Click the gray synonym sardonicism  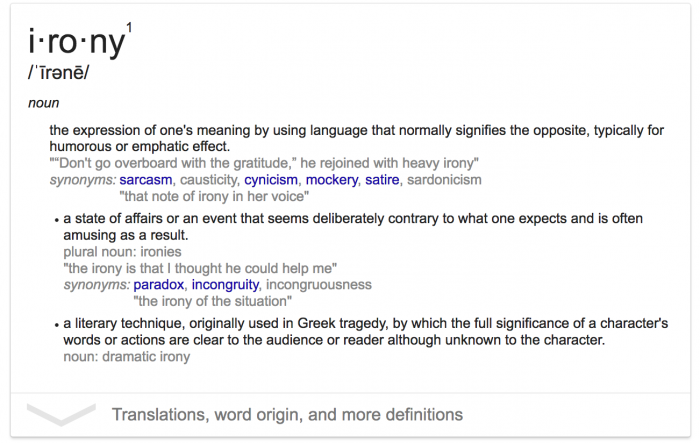(444, 180)
